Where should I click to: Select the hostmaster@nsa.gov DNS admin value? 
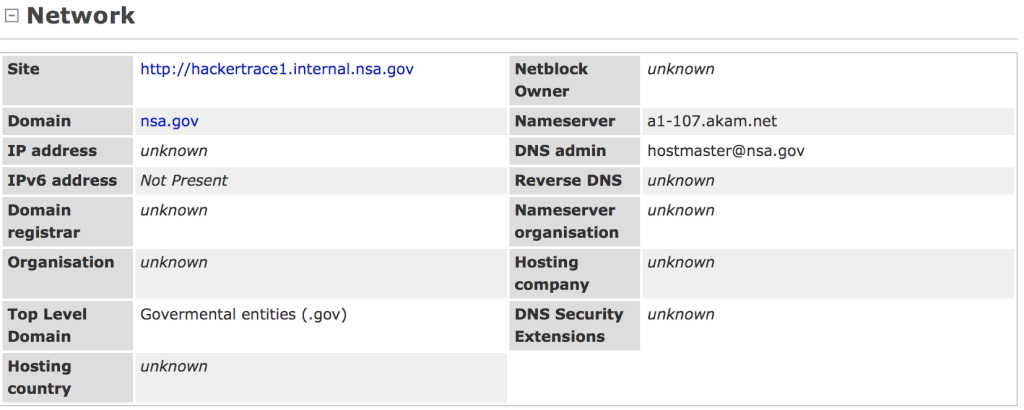(x=726, y=151)
